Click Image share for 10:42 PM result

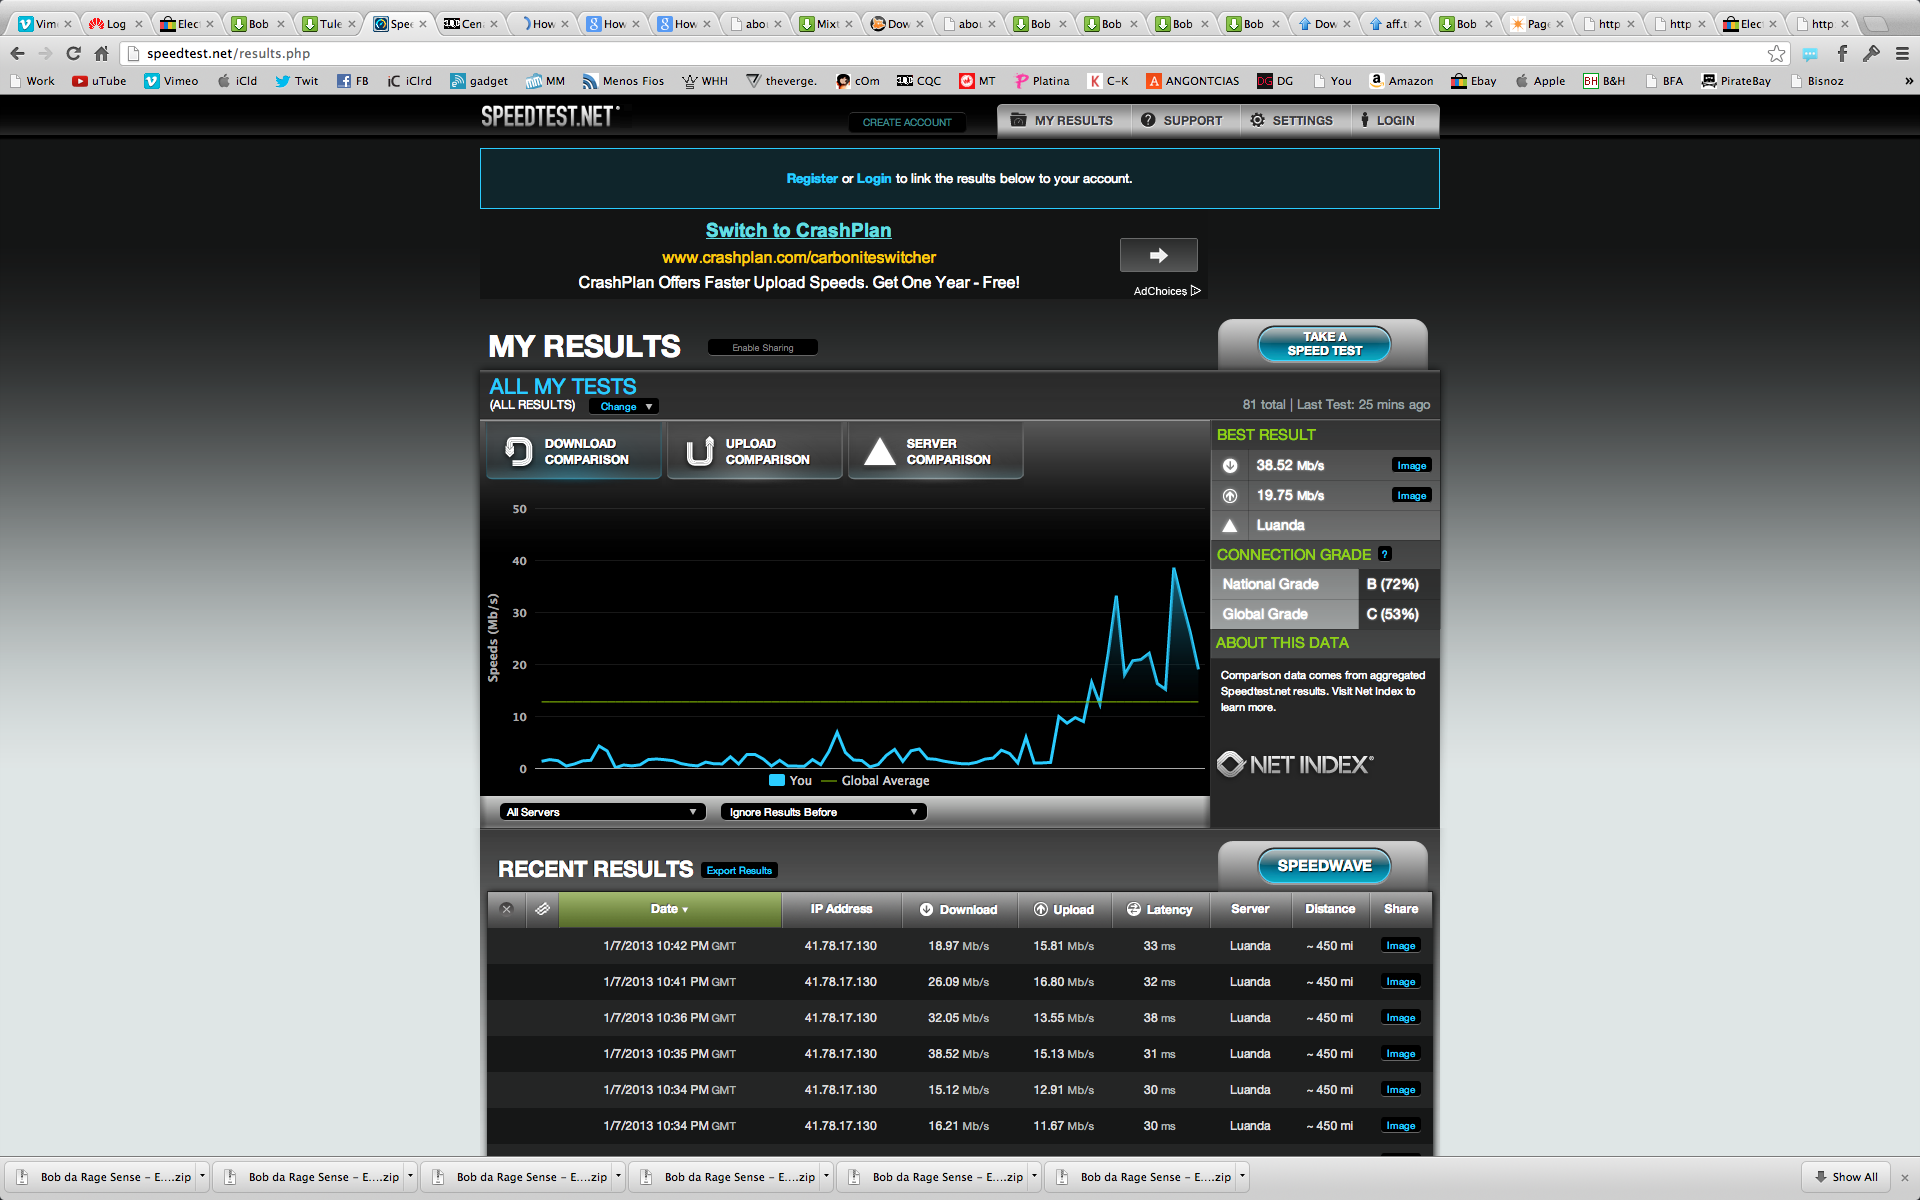[1400, 946]
